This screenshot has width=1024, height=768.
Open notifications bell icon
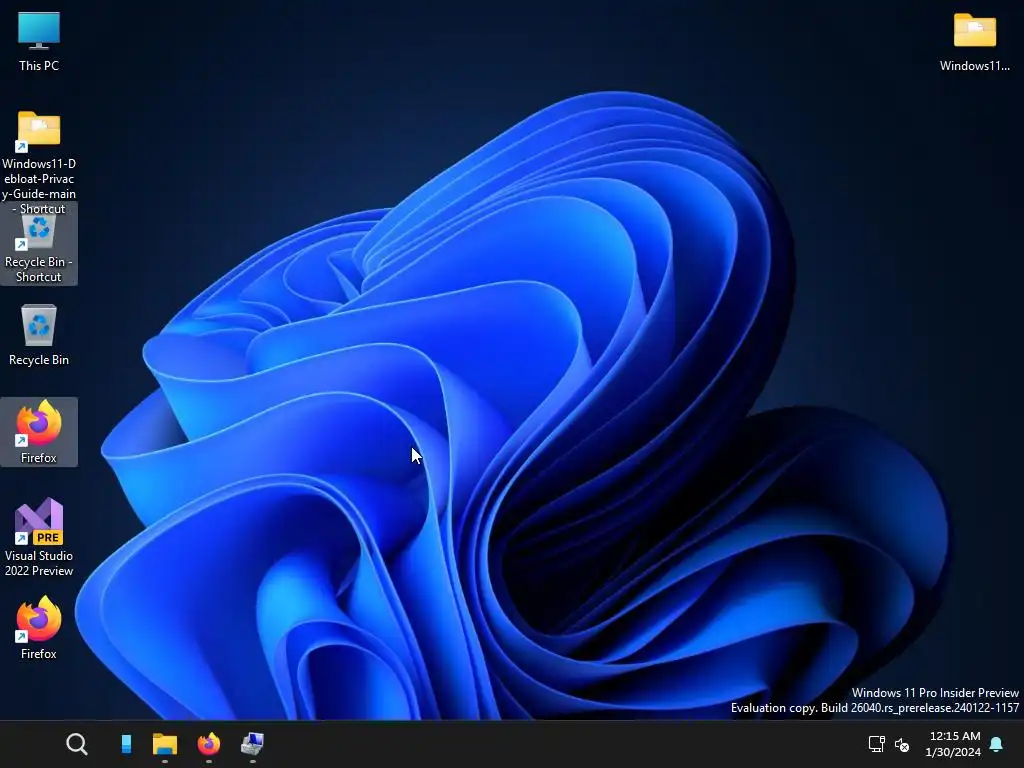997,744
